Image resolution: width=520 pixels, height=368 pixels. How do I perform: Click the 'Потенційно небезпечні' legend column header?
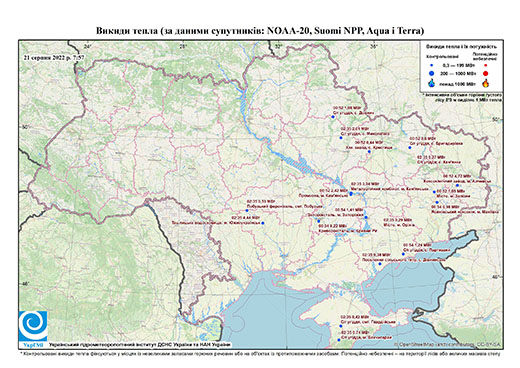coord(485,56)
